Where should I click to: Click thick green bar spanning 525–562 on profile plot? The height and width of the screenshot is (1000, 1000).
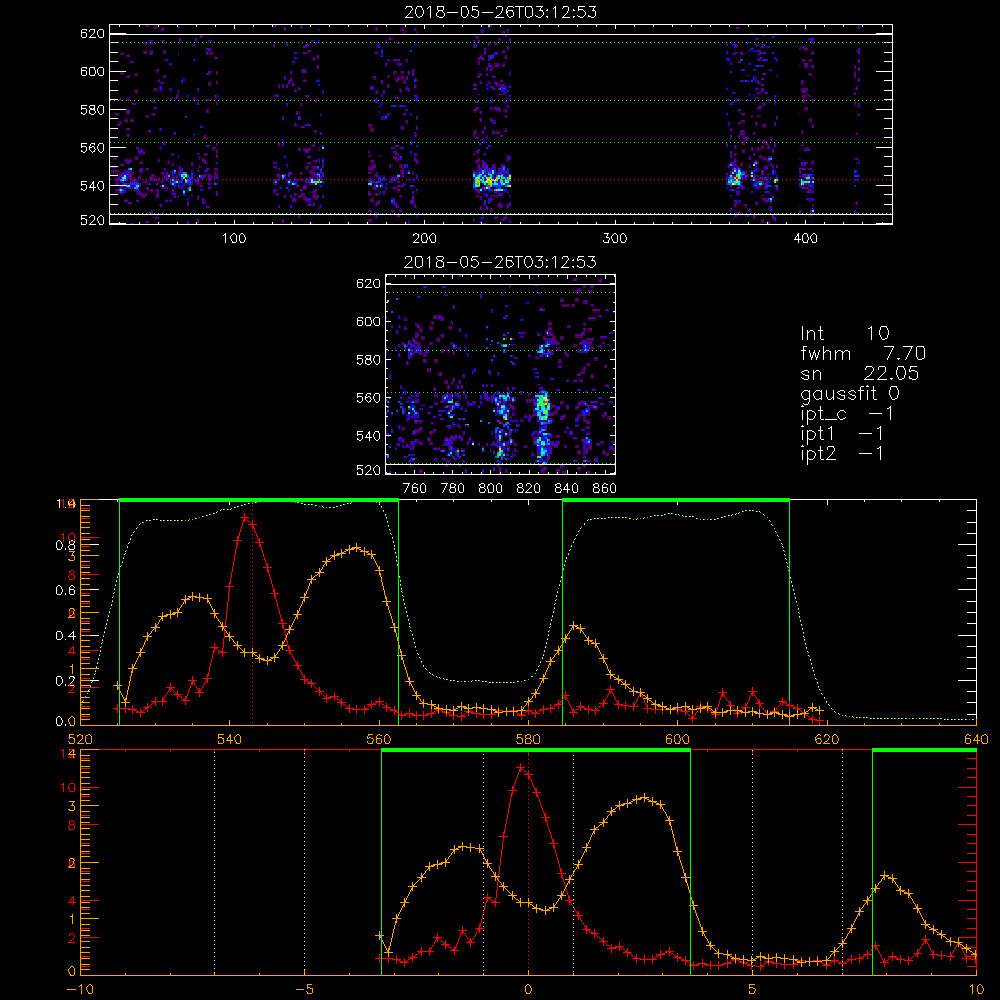click(x=259, y=501)
